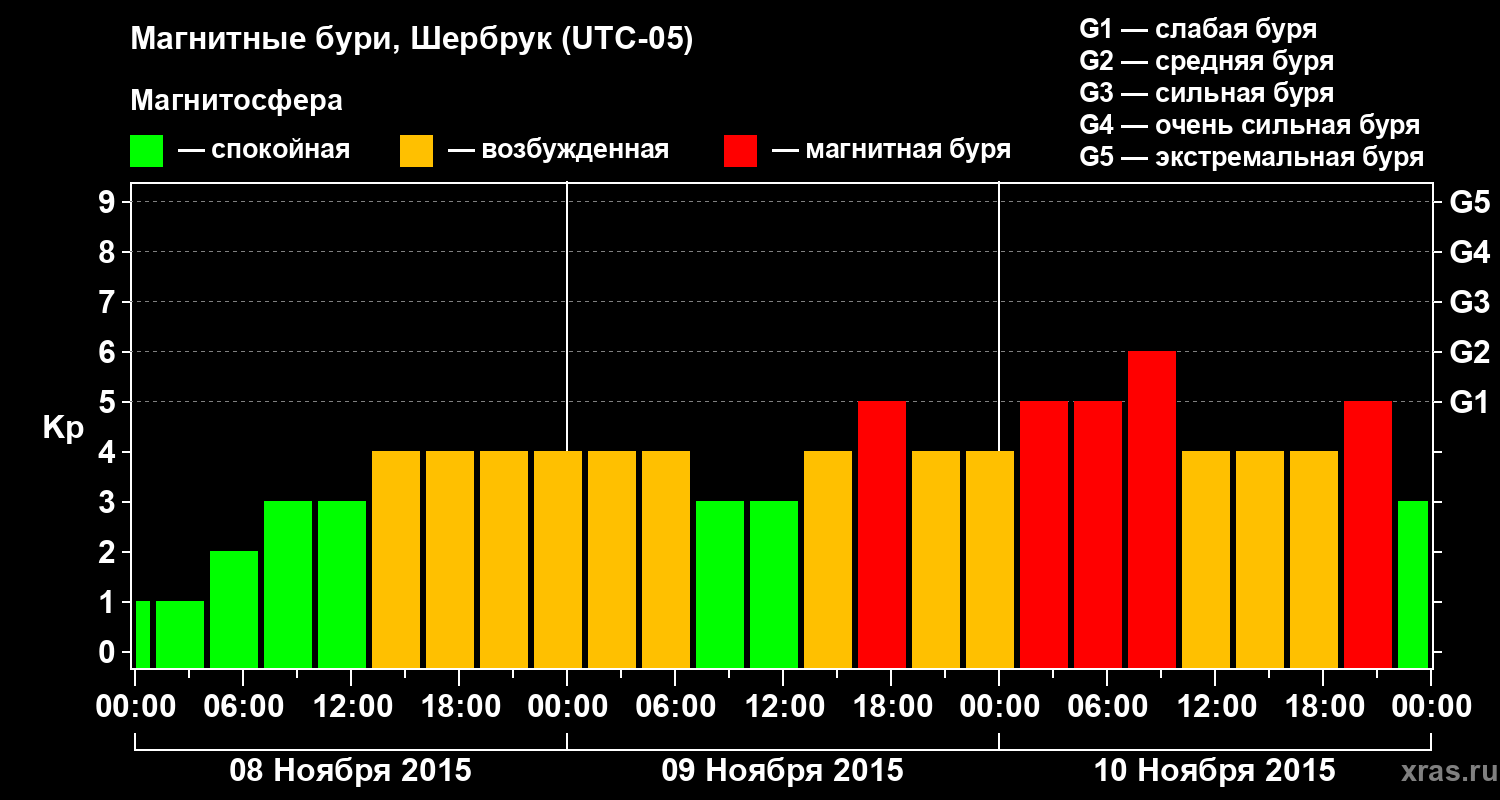
Task: Select the last red bar on 10 Ноября
Action: pos(1368,535)
